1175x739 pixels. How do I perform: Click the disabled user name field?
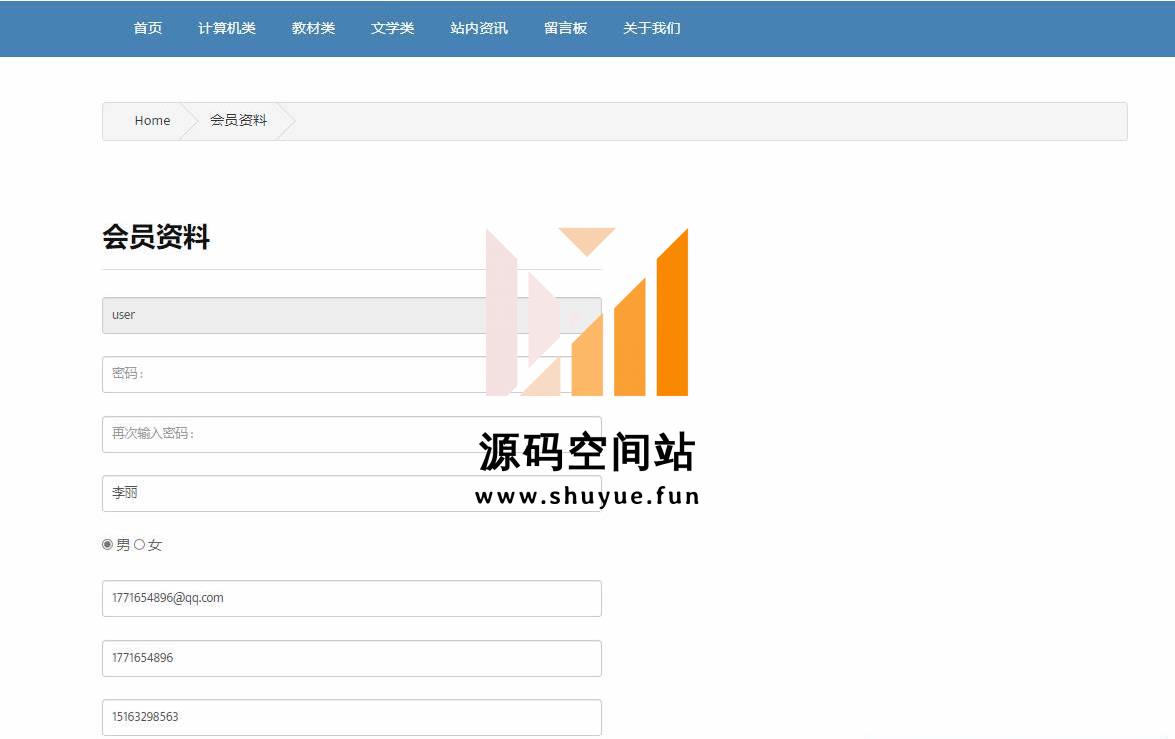coord(351,316)
